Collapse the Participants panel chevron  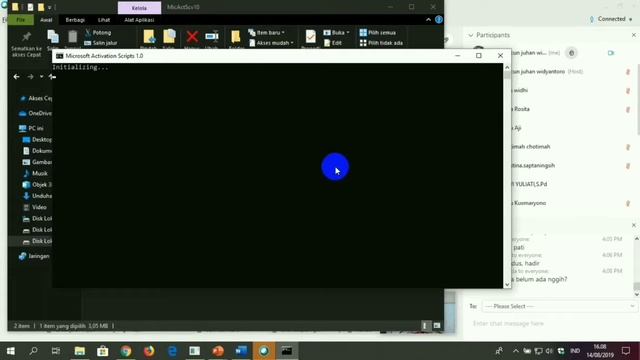471,35
